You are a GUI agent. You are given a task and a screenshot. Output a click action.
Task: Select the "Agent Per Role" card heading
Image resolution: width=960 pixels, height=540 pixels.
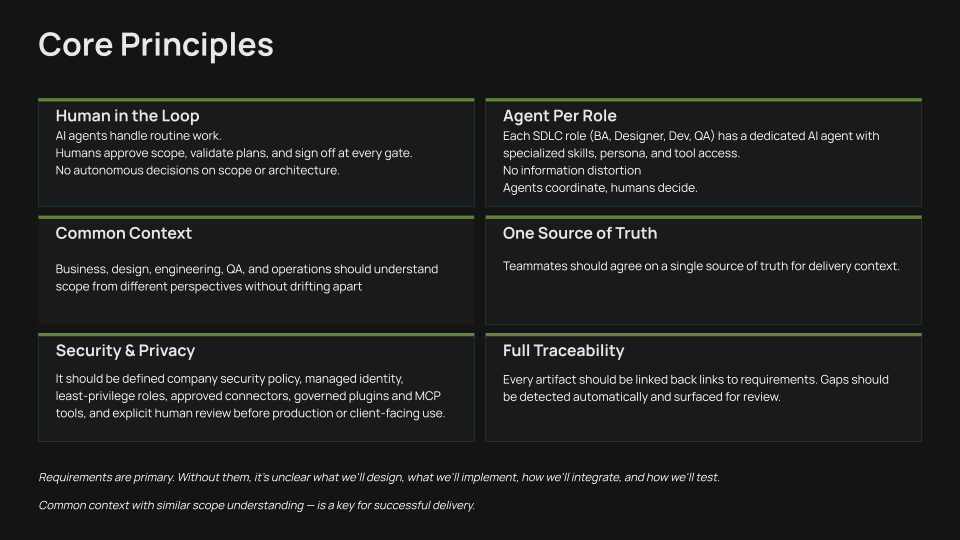pyautogui.click(x=559, y=116)
